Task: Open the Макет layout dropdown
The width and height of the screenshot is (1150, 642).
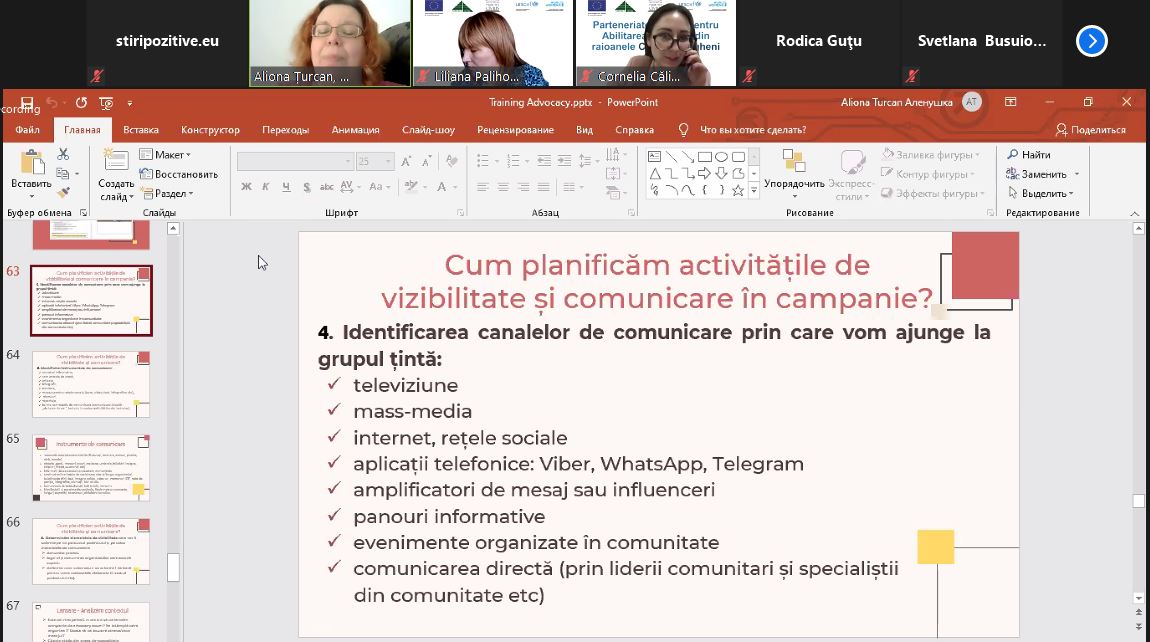Action: click(x=165, y=155)
